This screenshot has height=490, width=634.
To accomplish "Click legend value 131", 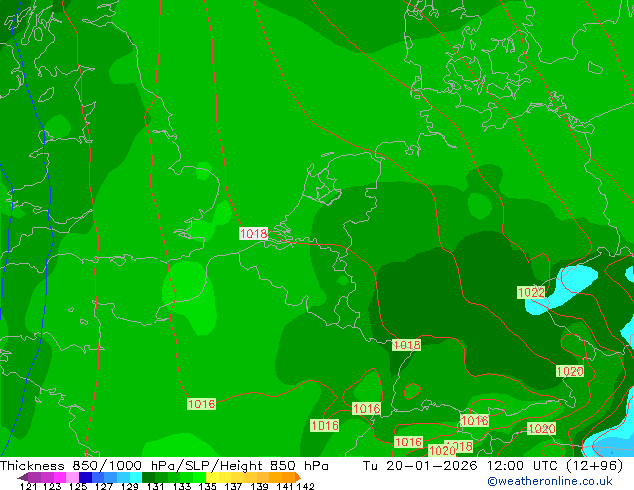I will 156,486.
